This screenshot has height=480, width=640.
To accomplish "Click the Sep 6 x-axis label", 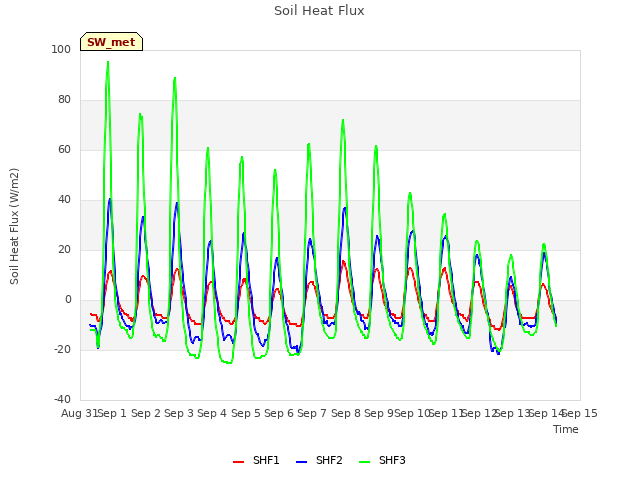I will (279, 413).
